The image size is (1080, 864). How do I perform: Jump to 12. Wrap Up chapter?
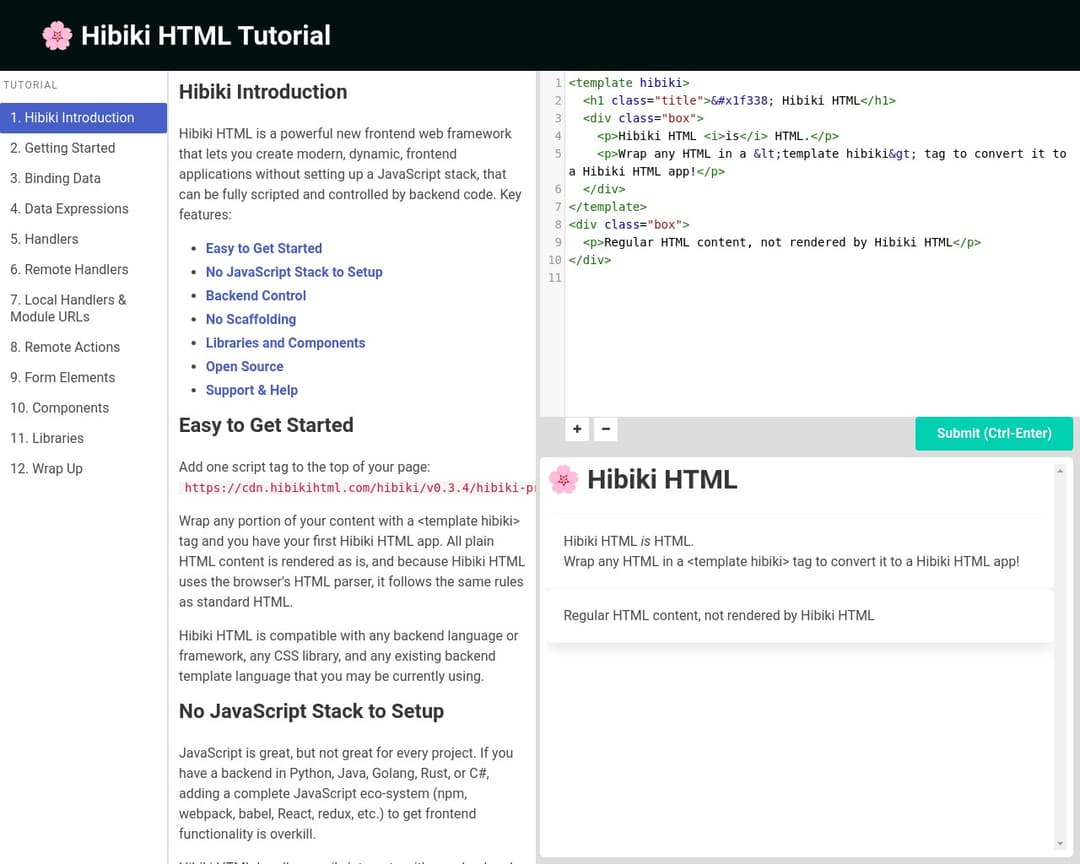(x=83, y=469)
